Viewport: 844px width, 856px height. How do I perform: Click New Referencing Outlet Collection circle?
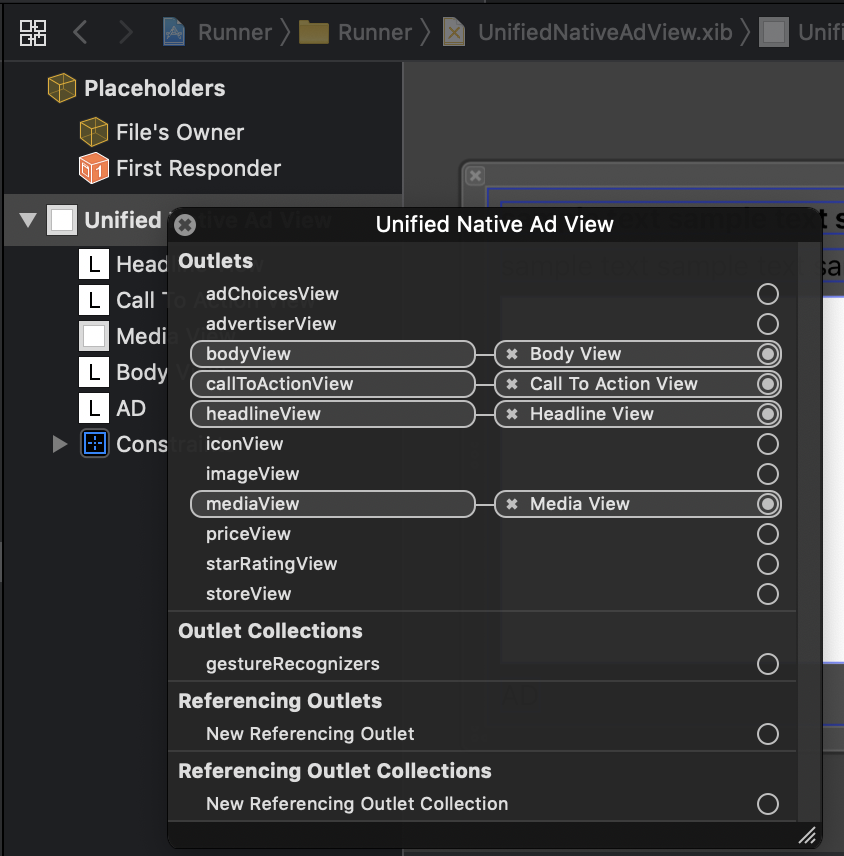tap(768, 804)
